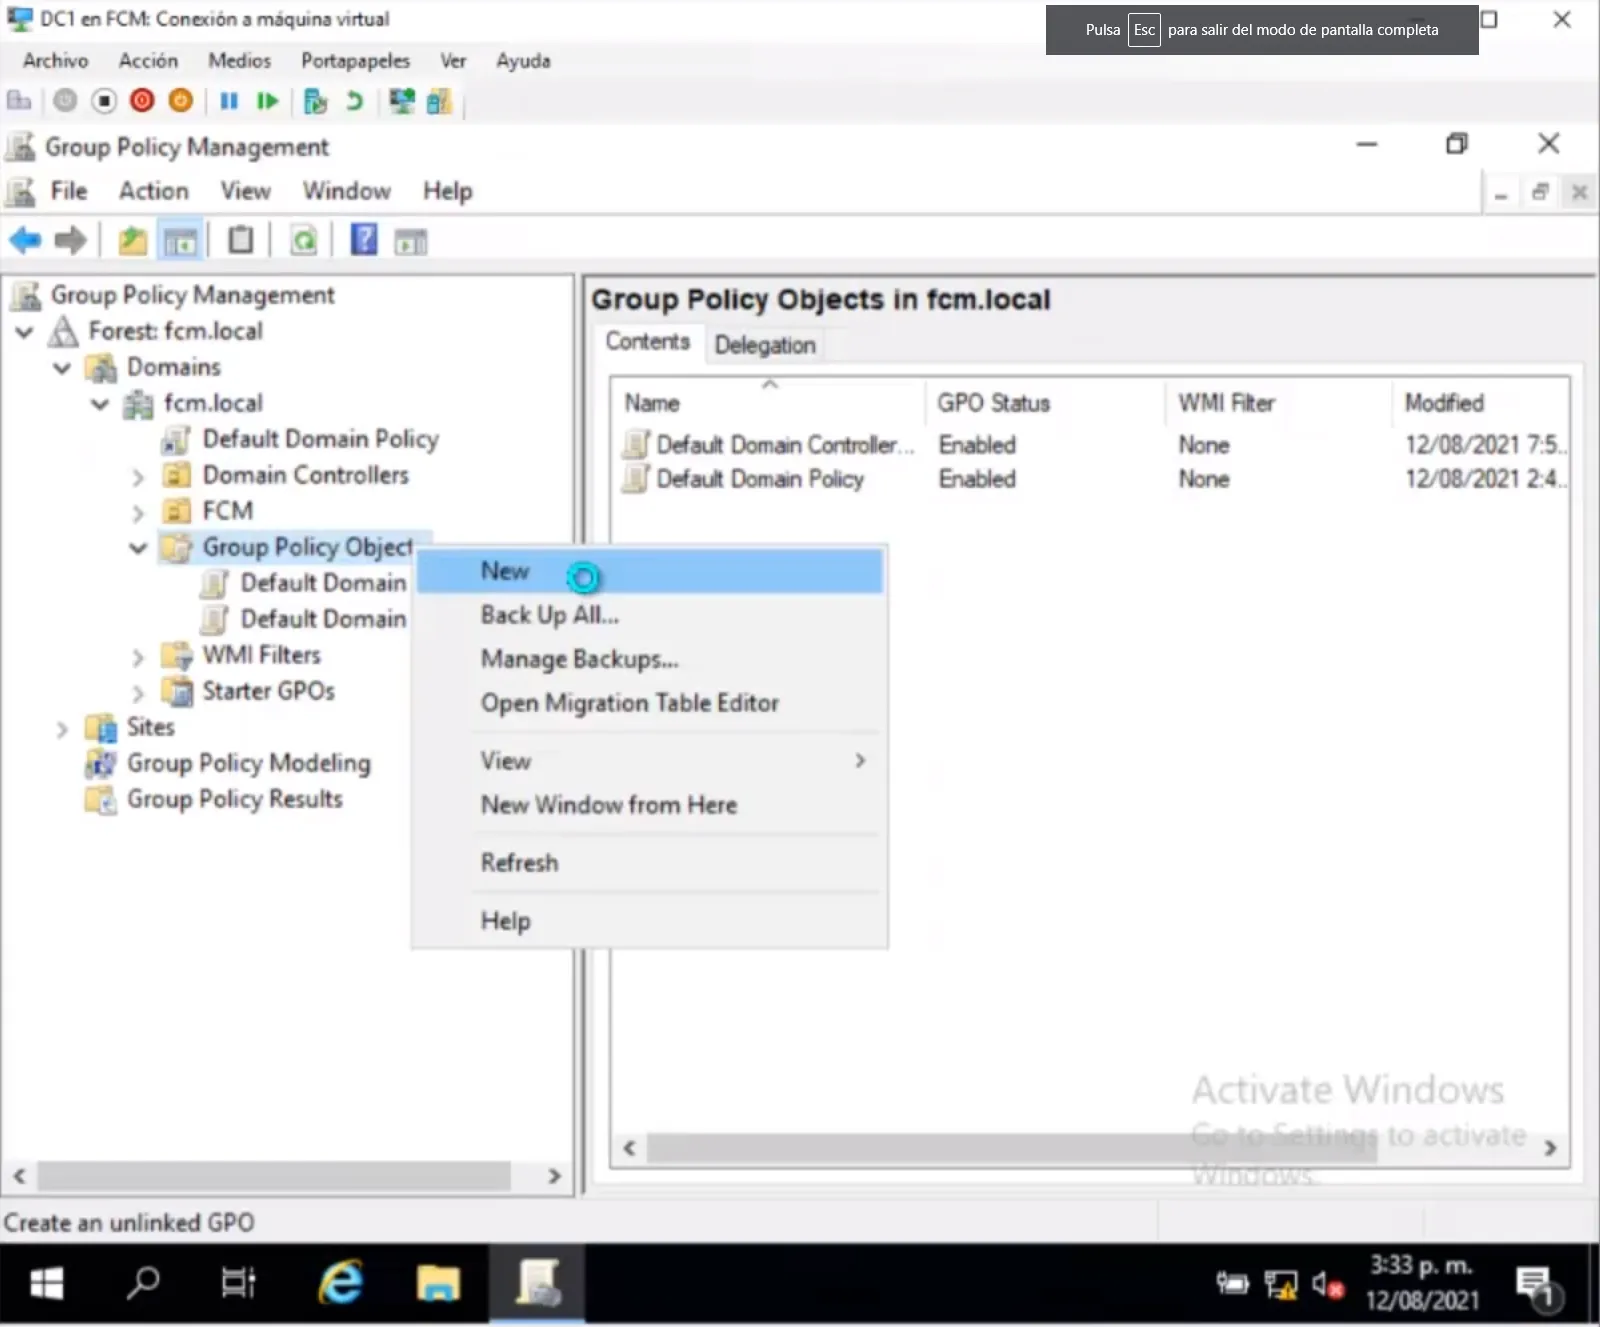Expand the Sites tree node
Screen dimensions: 1600x1327
[x=62, y=729]
